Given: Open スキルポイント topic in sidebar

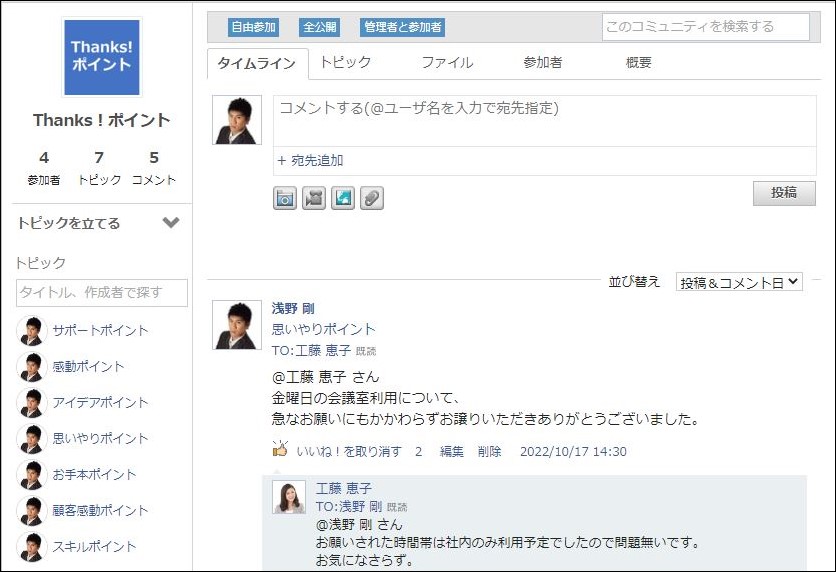Looking at the screenshot, I should (94, 546).
